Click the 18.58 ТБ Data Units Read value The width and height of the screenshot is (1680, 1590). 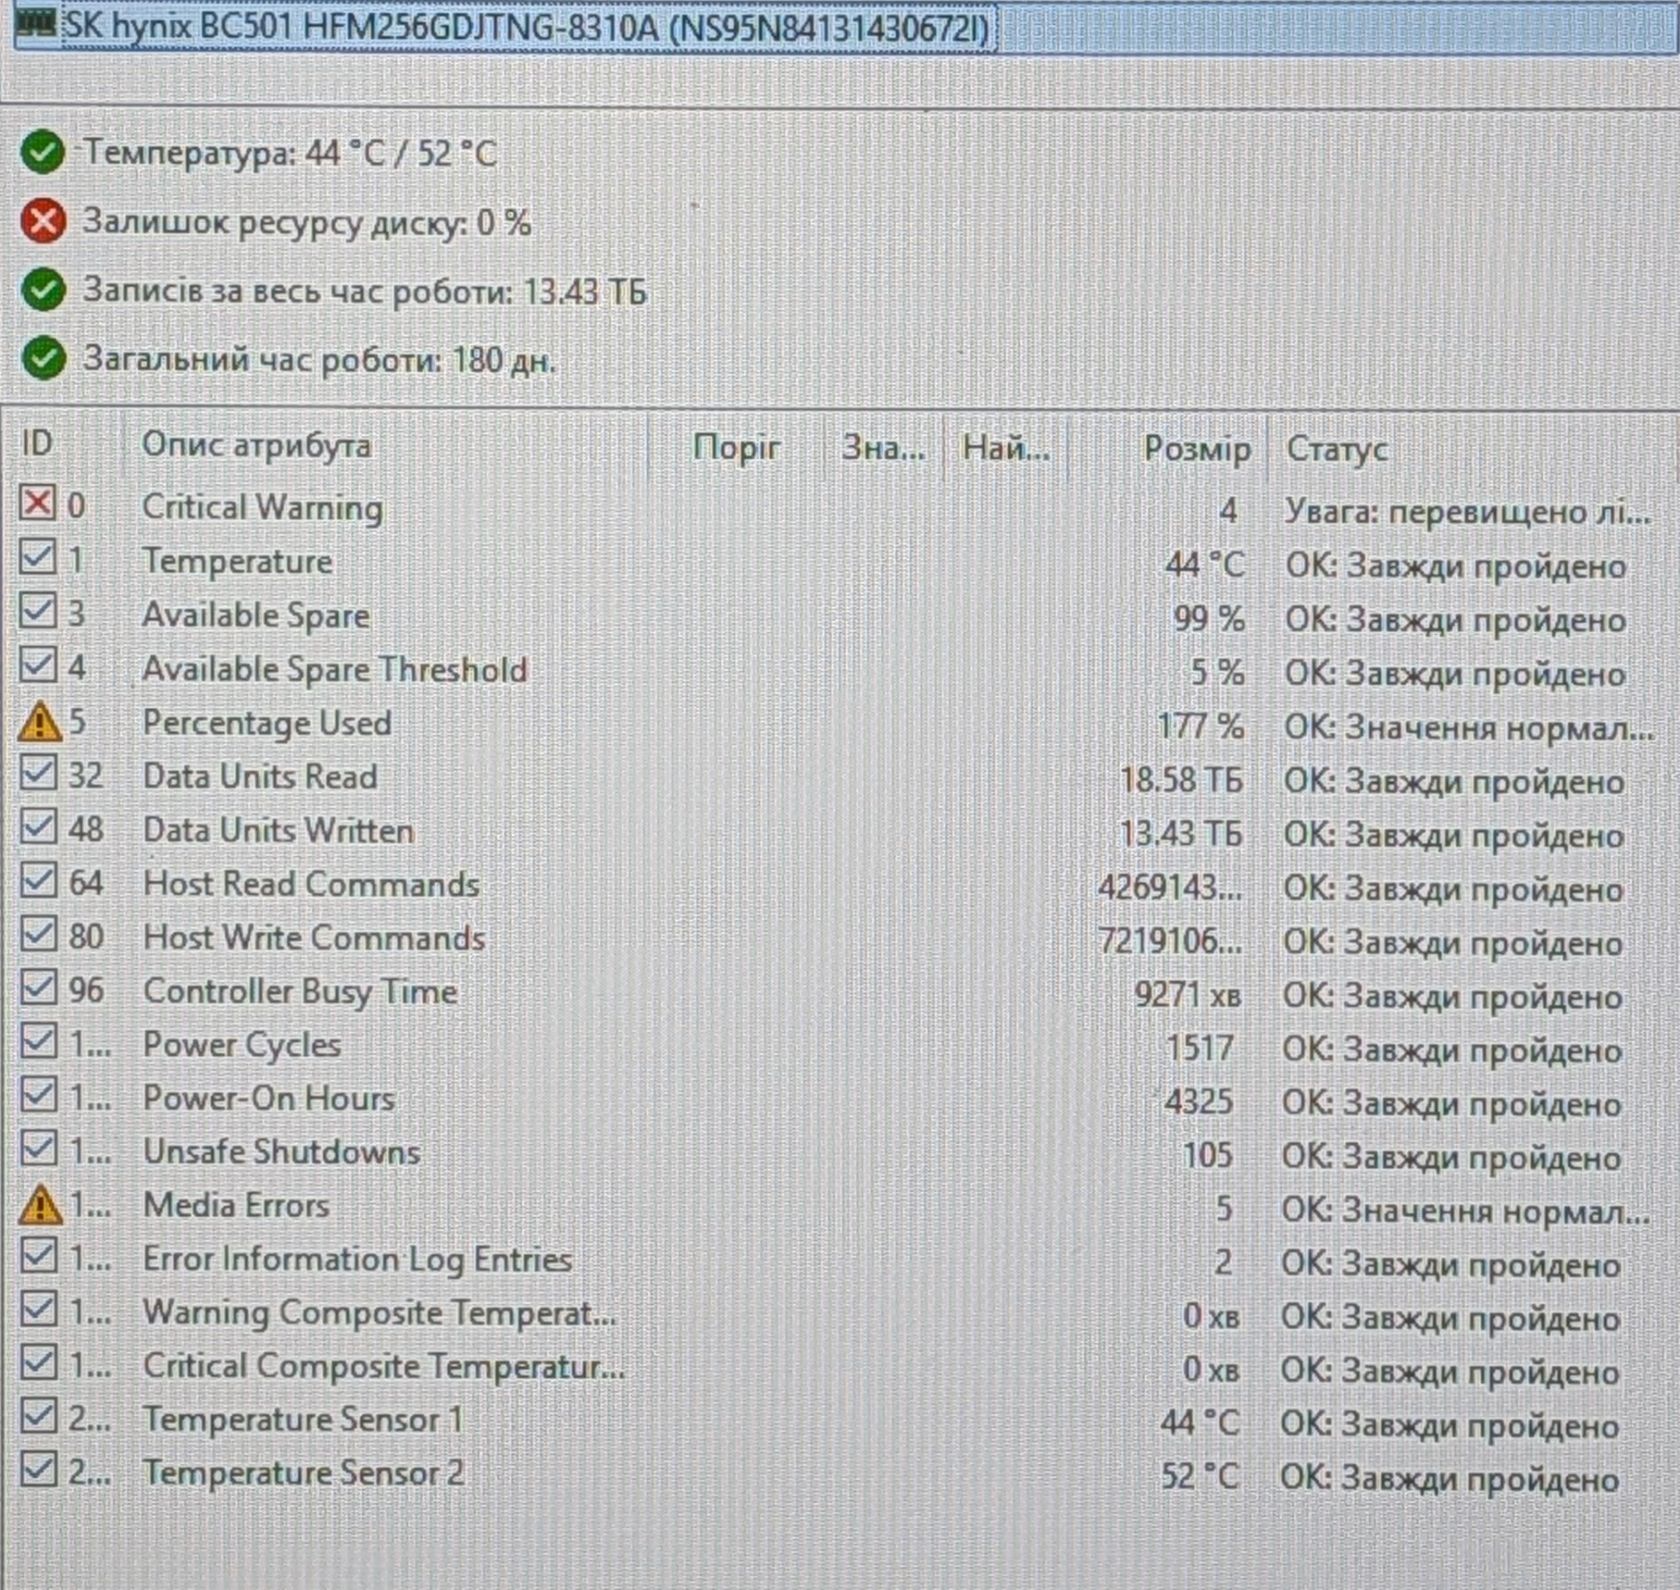1181,780
